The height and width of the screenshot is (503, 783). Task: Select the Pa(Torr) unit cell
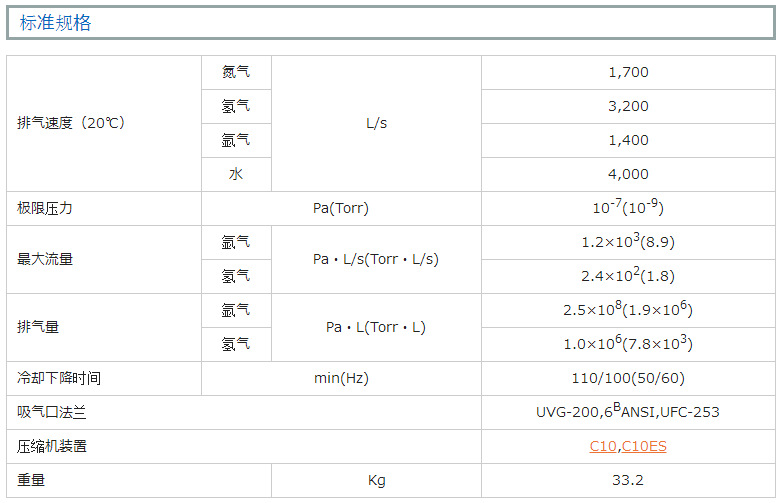click(x=340, y=208)
